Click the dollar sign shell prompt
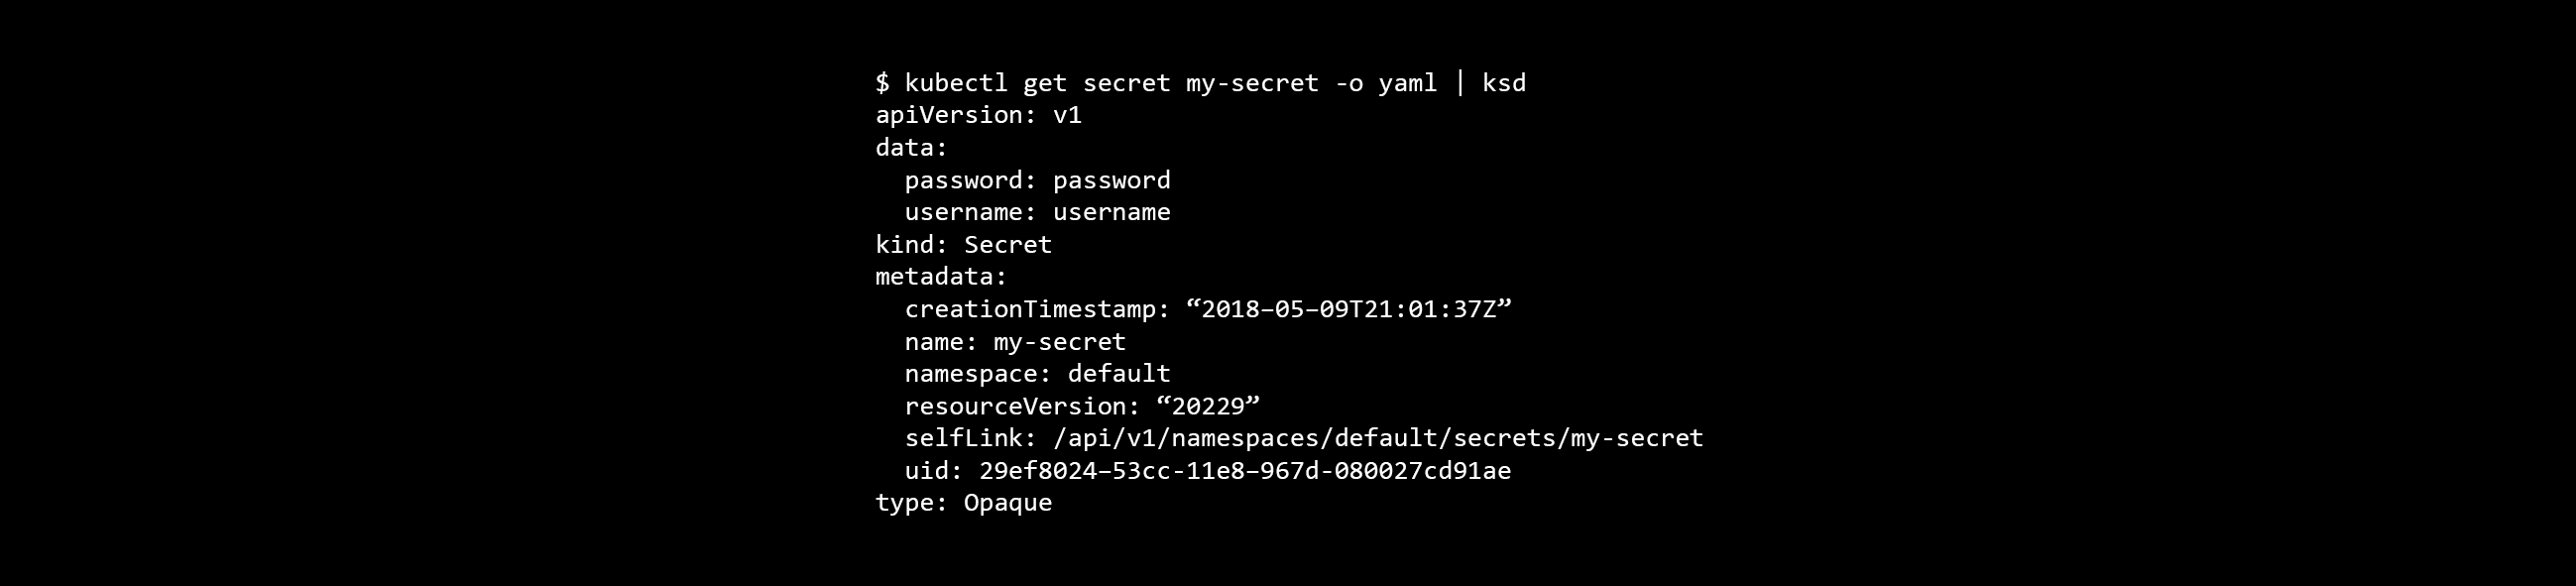Screen dimensions: 2576x586 point(882,83)
